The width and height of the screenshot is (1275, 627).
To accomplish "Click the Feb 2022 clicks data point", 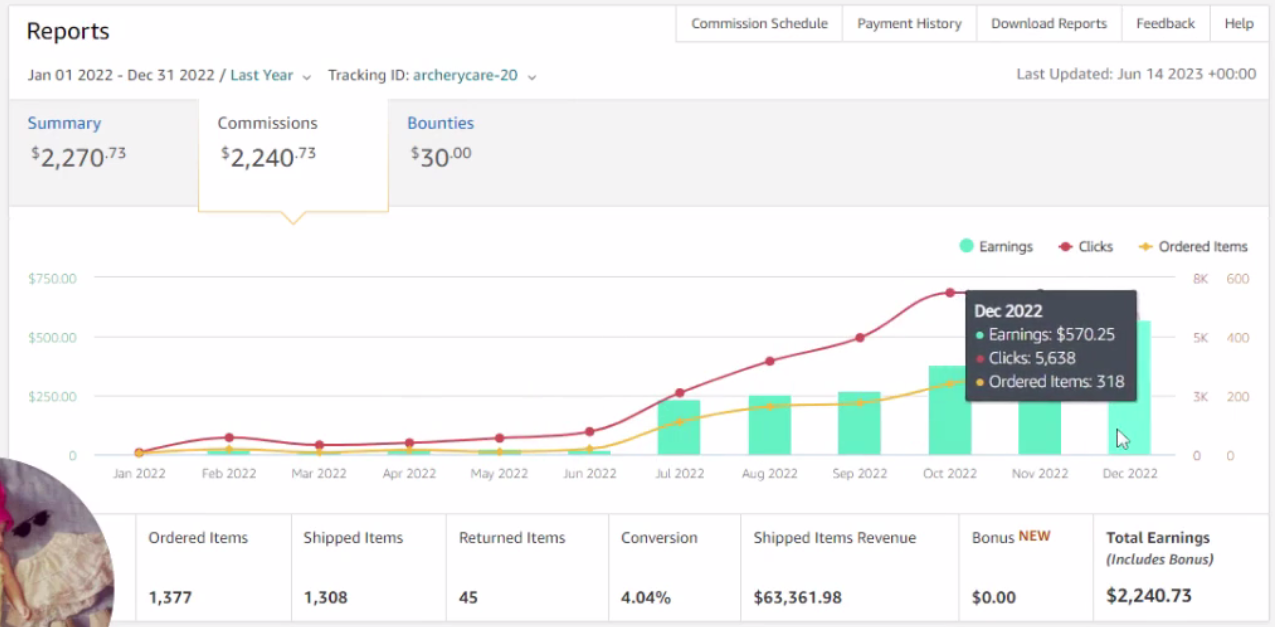I will coord(229,437).
